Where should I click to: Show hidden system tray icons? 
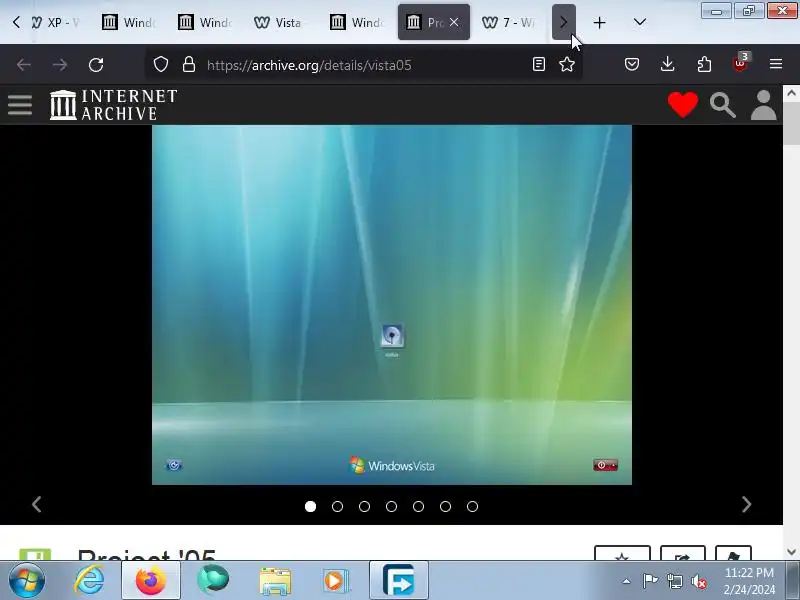pyautogui.click(x=627, y=581)
